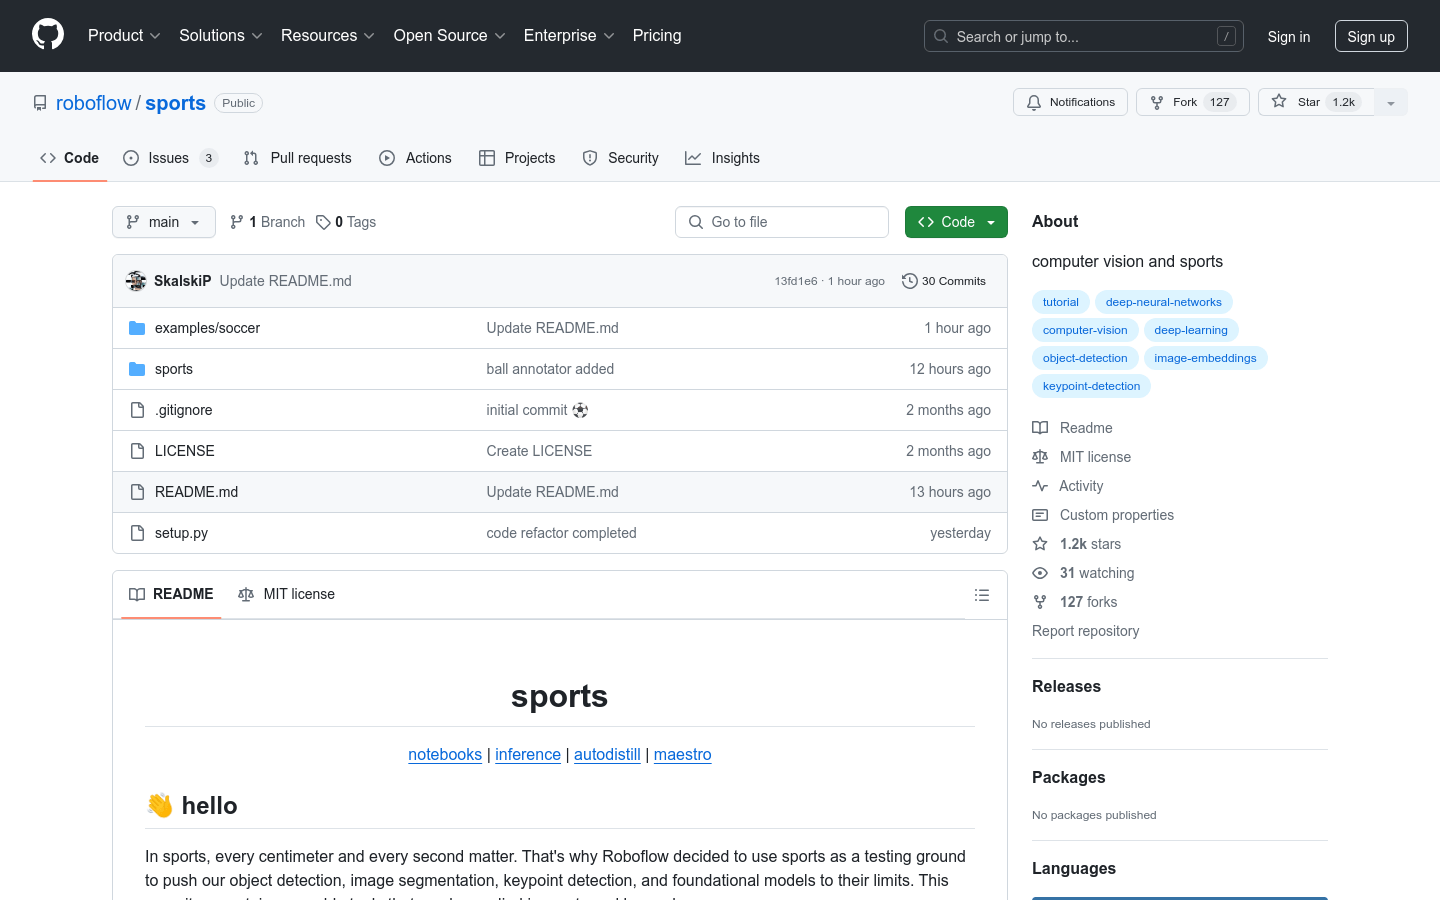Click the setup.py file icon
1440x900 pixels.
(137, 533)
